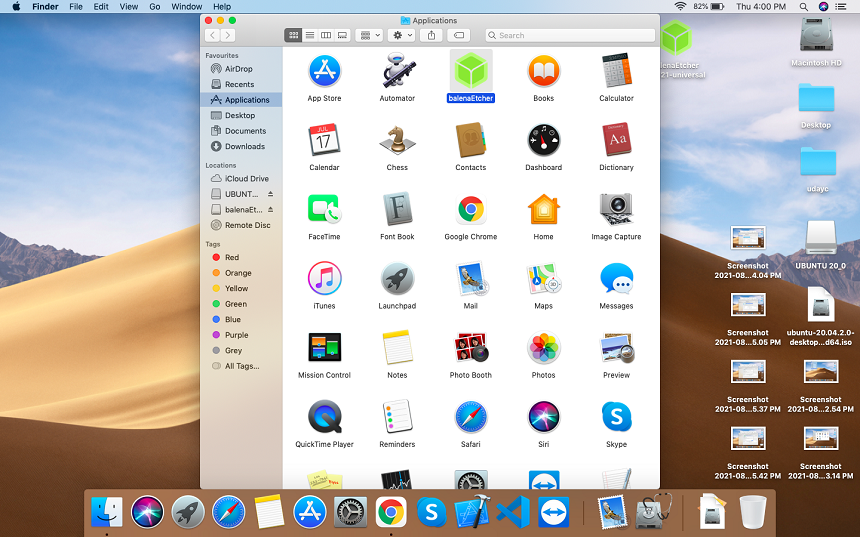This screenshot has height=537, width=860.
Task: Open the View menu
Action: point(128,7)
